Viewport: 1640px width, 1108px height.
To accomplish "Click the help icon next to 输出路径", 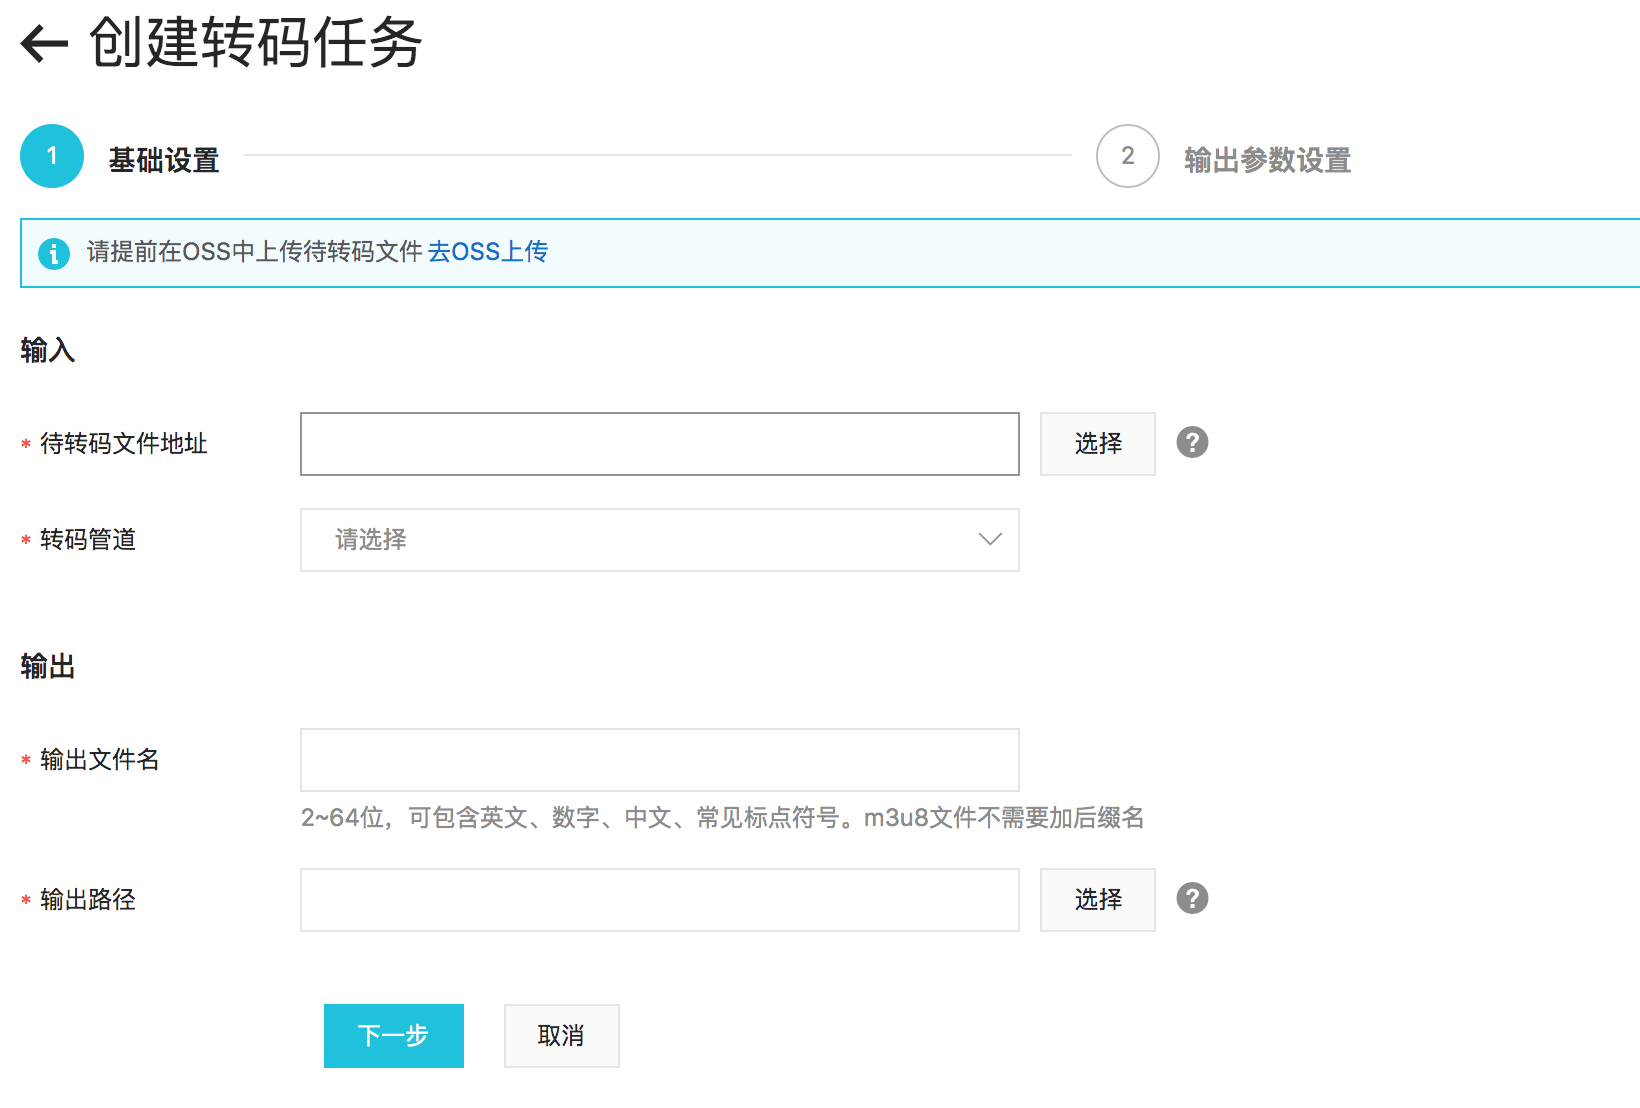I will click(x=1191, y=898).
